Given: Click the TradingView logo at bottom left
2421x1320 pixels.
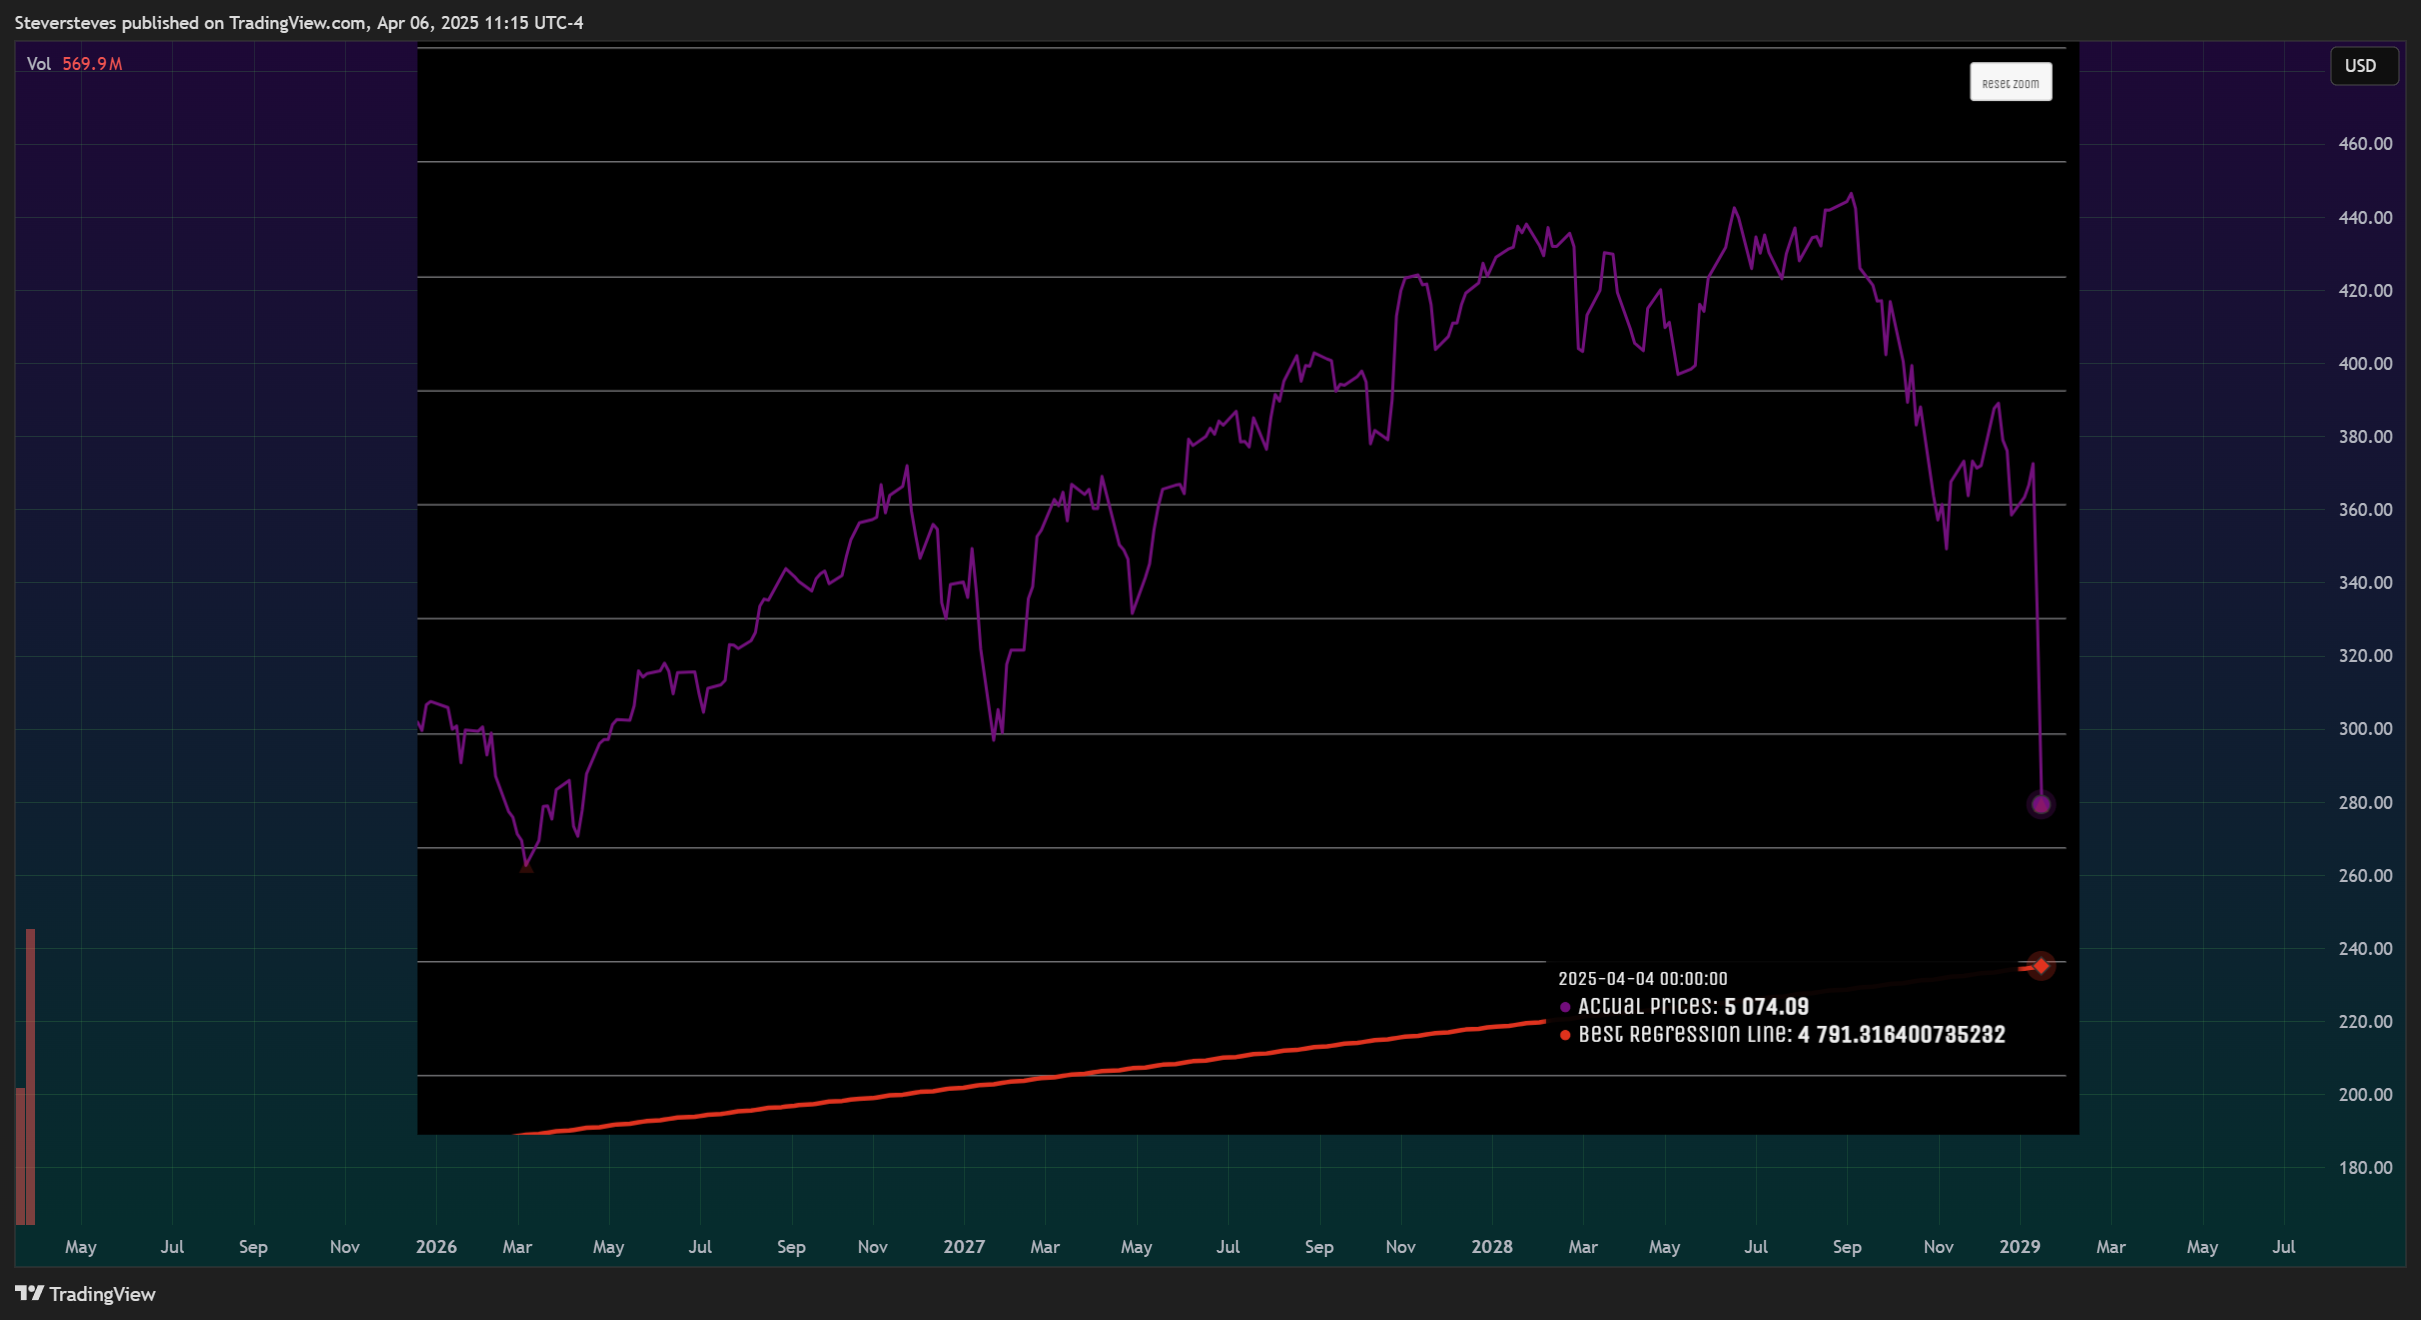Looking at the screenshot, I should 86,1293.
